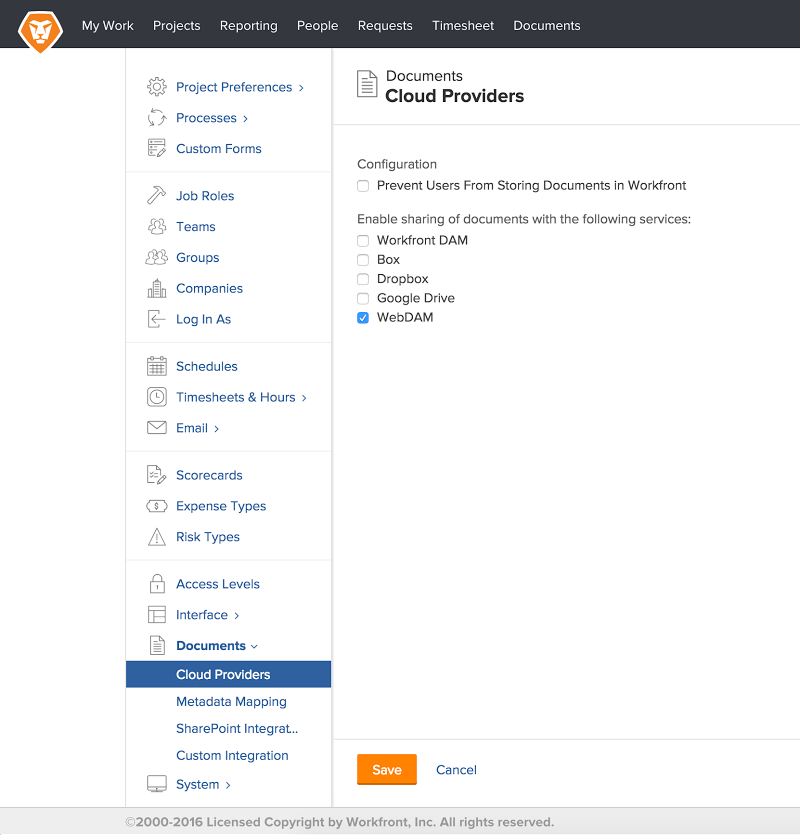Viewport: 800px width, 835px height.
Task: Click the Processes cycle icon
Action: 157,118
